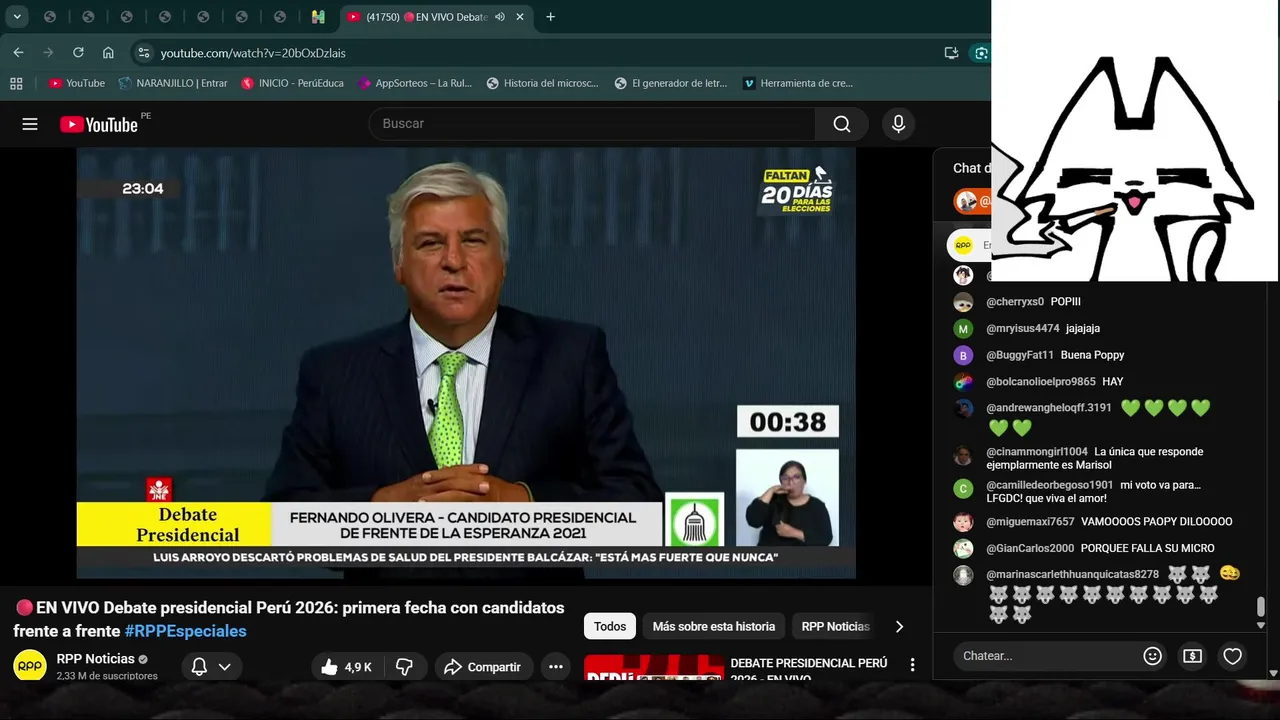1280x720 pixels.
Task: Open the YouTube guide hamburger menu
Action: (30, 124)
